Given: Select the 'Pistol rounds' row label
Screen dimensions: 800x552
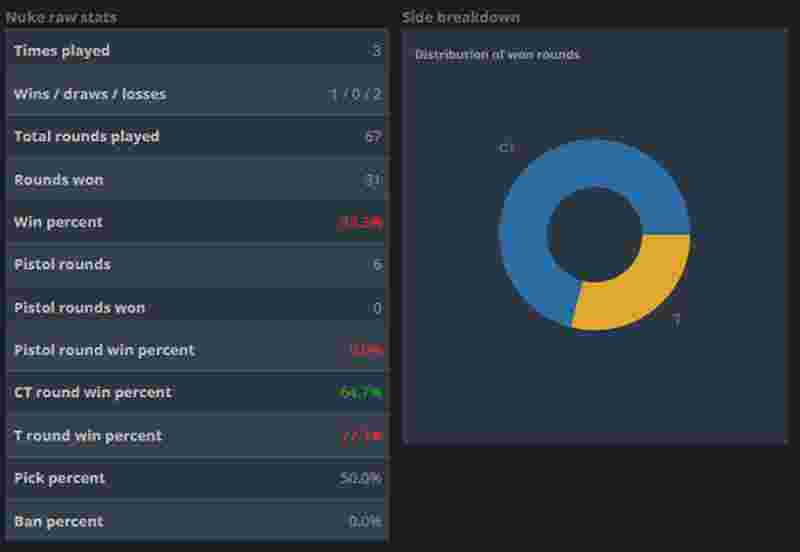Looking at the screenshot, I should coord(62,265).
